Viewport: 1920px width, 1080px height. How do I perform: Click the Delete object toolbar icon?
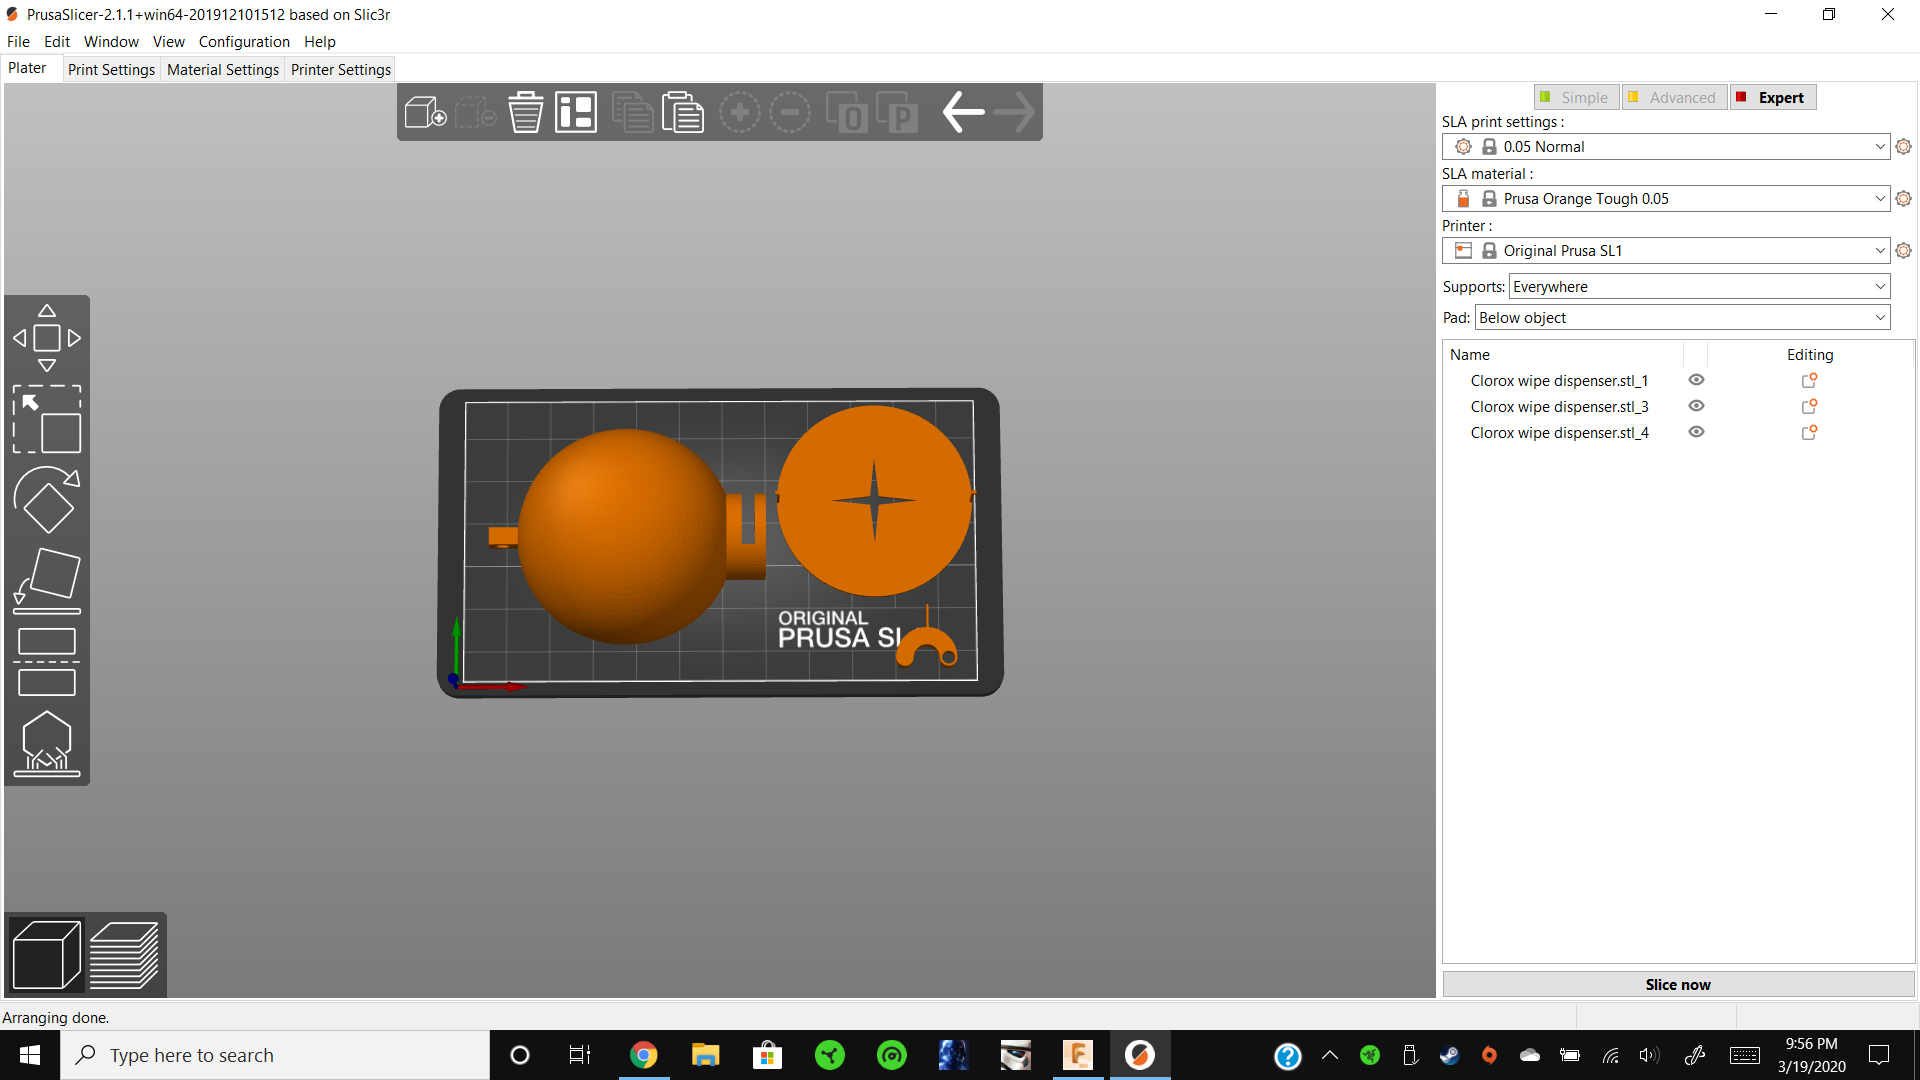(475, 112)
